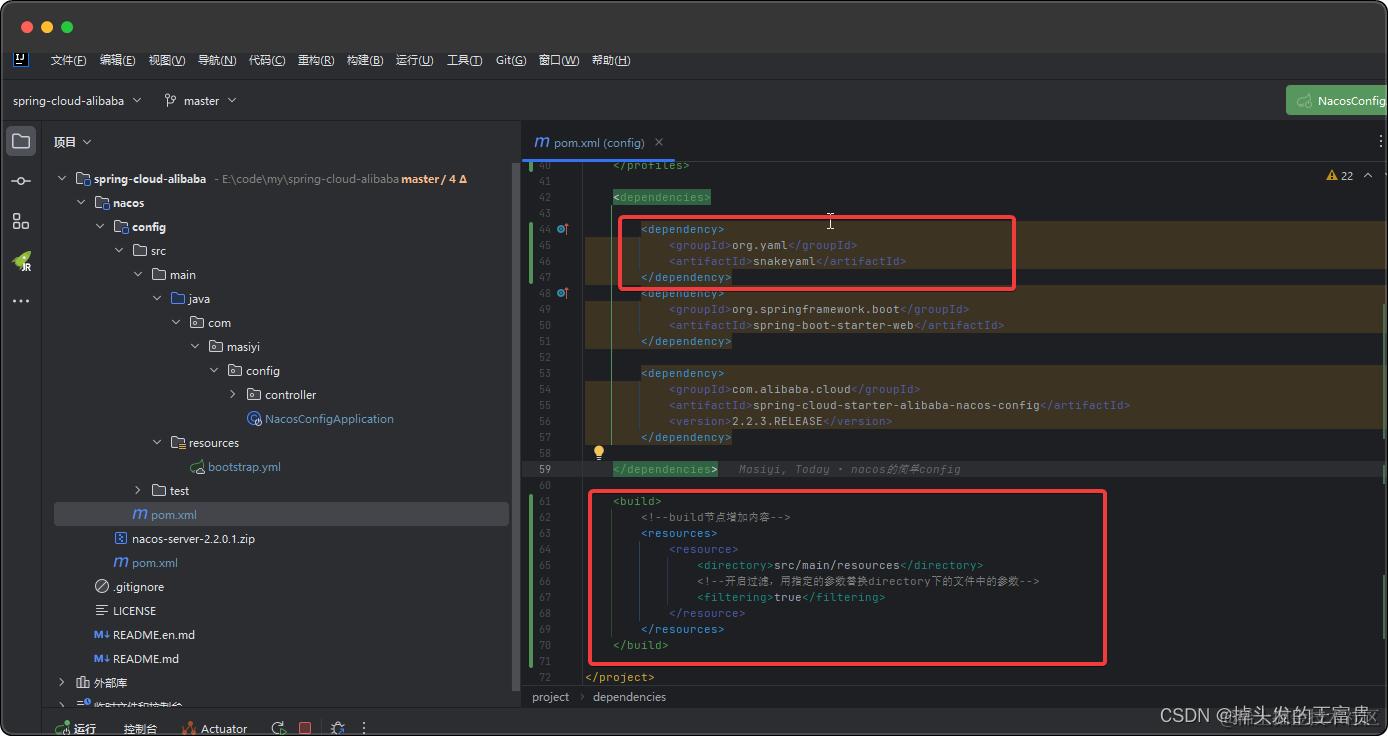Click the Git branch icon beside master

pos(170,100)
